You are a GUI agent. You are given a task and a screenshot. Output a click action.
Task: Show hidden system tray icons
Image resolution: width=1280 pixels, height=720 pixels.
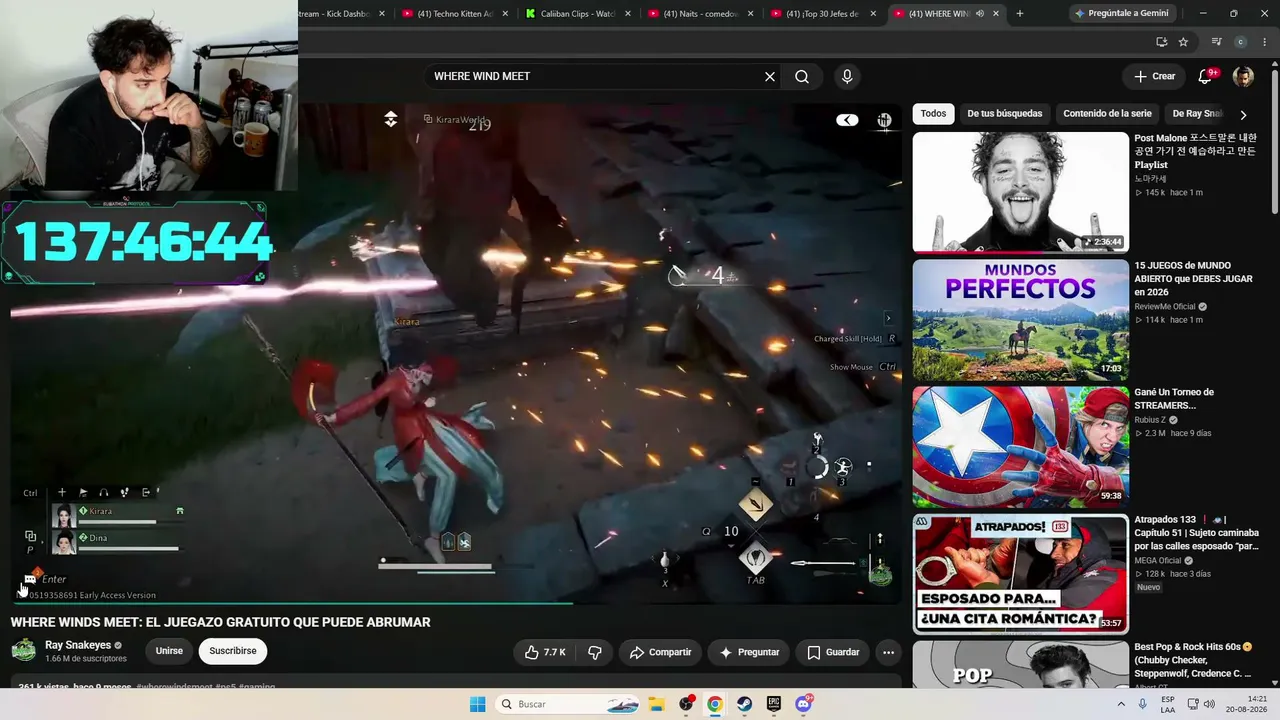[x=1121, y=704]
